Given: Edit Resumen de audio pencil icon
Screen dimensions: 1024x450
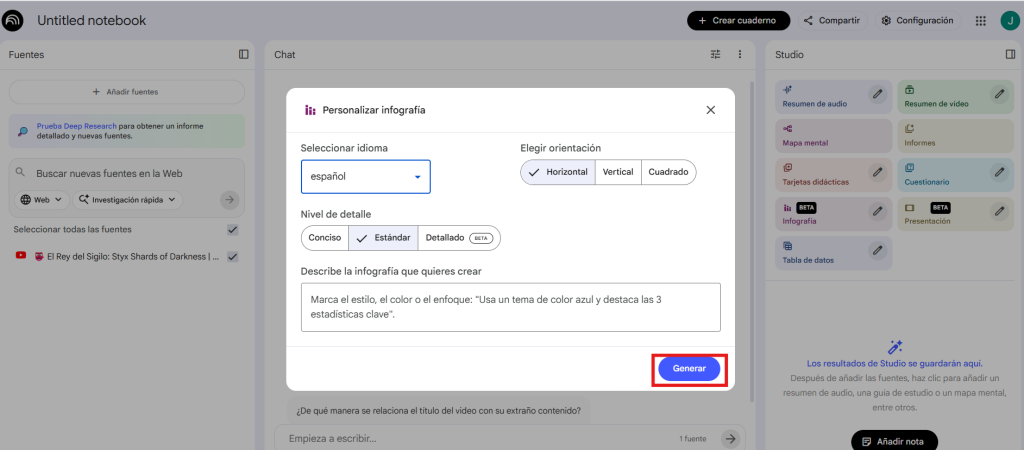Looking at the screenshot, I should (x=877, y=94).
